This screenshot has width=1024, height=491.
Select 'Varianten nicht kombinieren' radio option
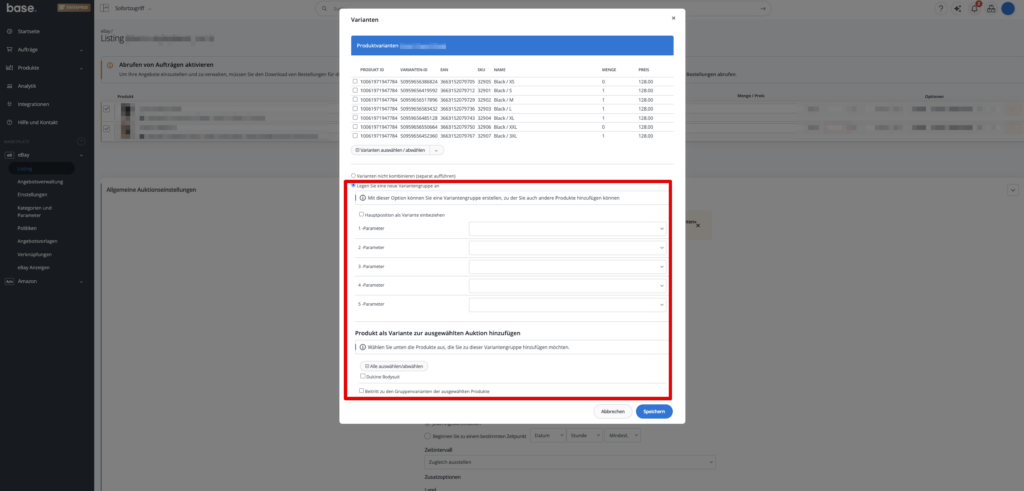(x=353, y=176)
